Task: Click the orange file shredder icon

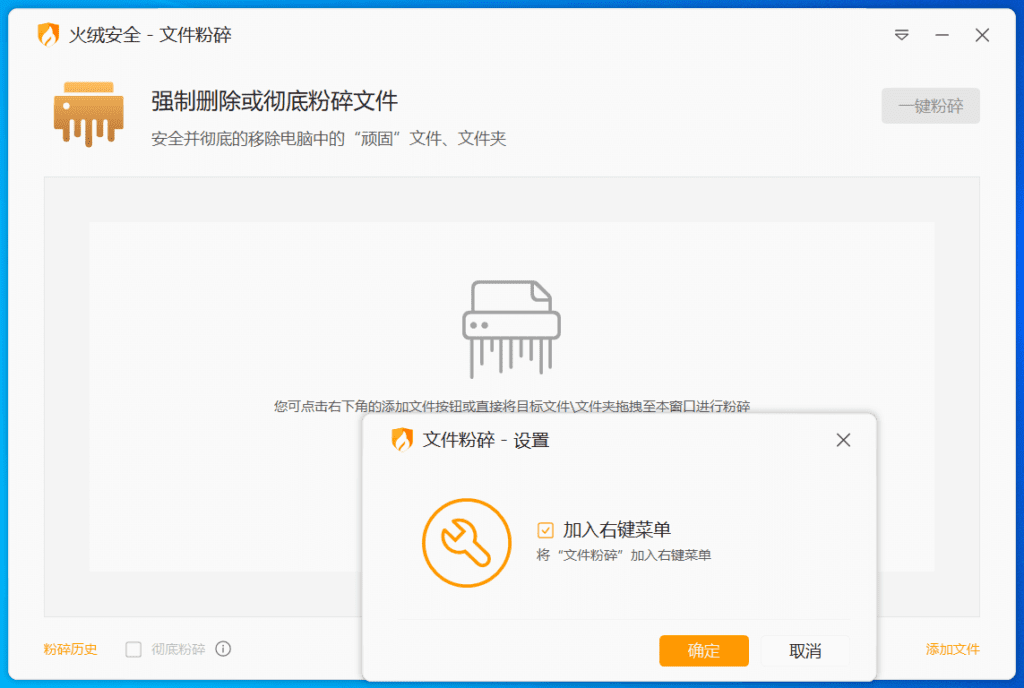Action: [x=89, y=114]
